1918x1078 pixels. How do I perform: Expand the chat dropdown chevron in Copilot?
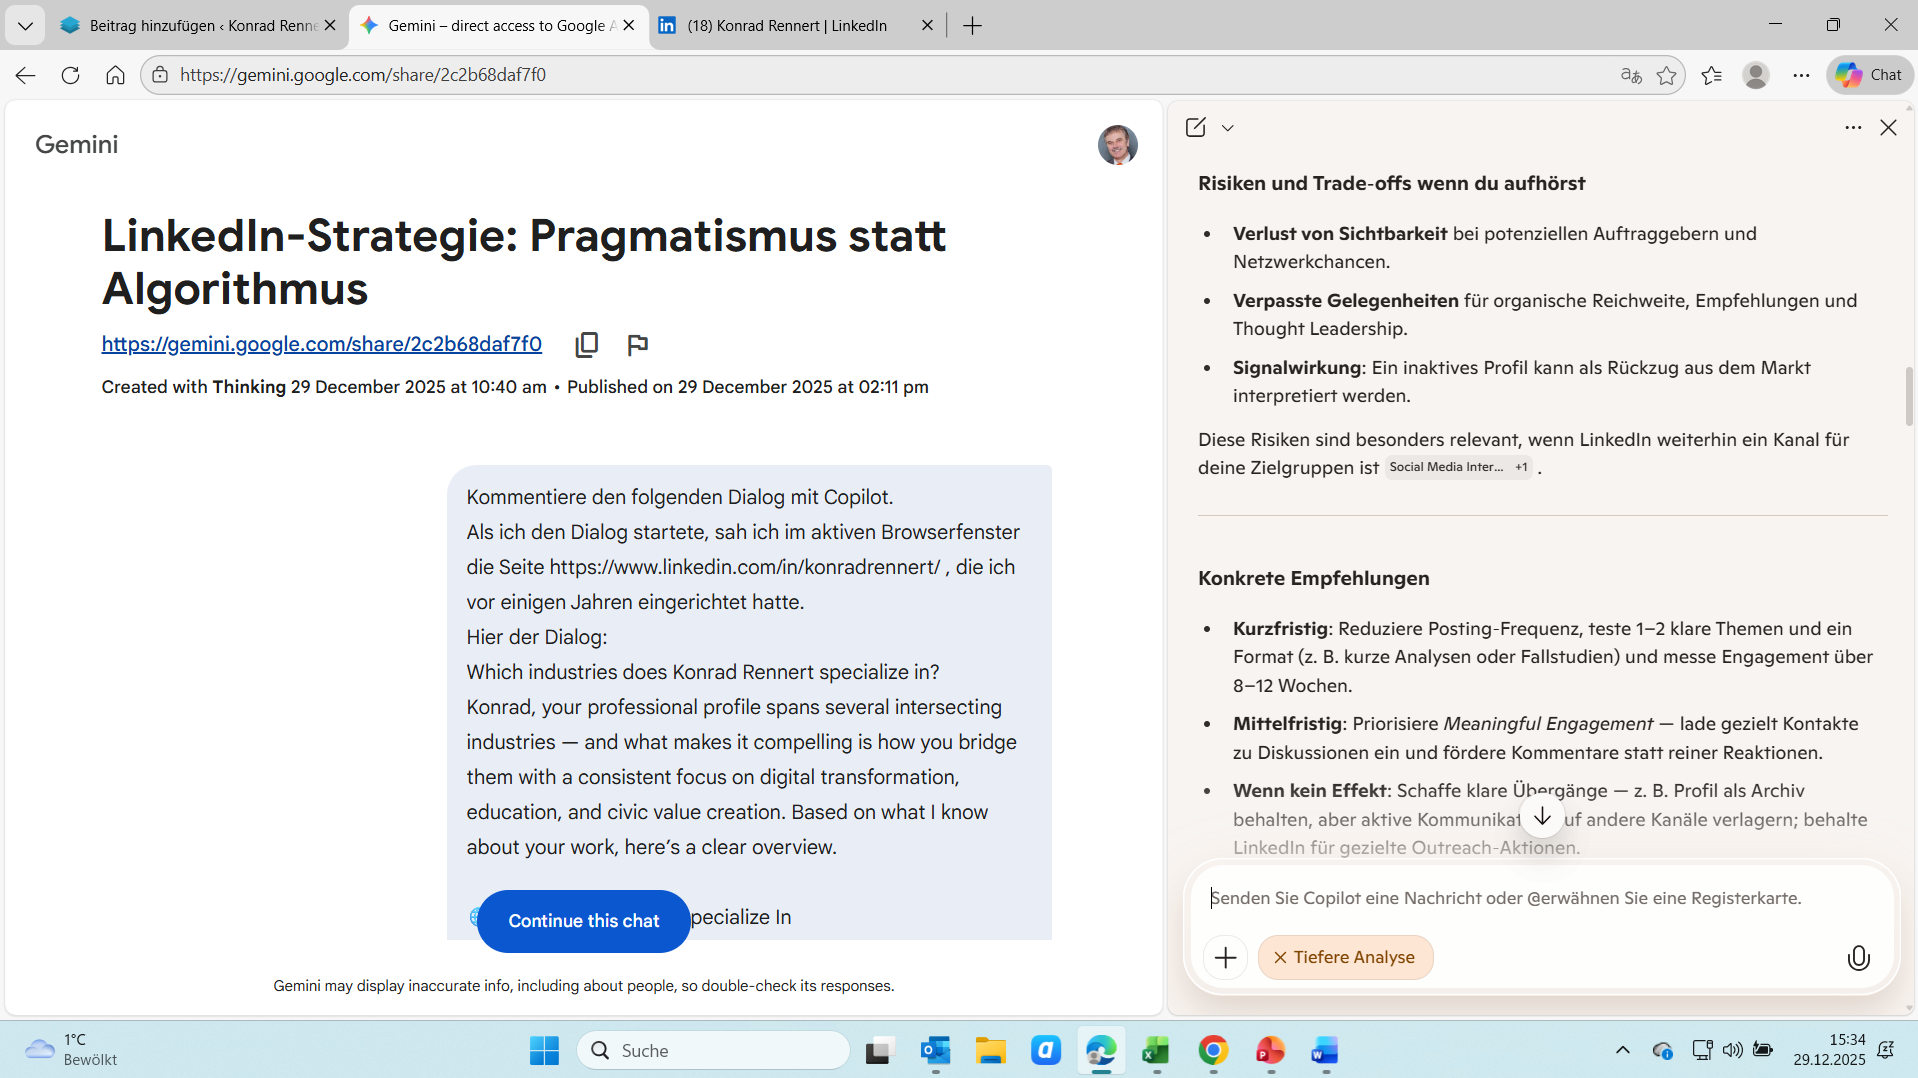coord(1228,128)
